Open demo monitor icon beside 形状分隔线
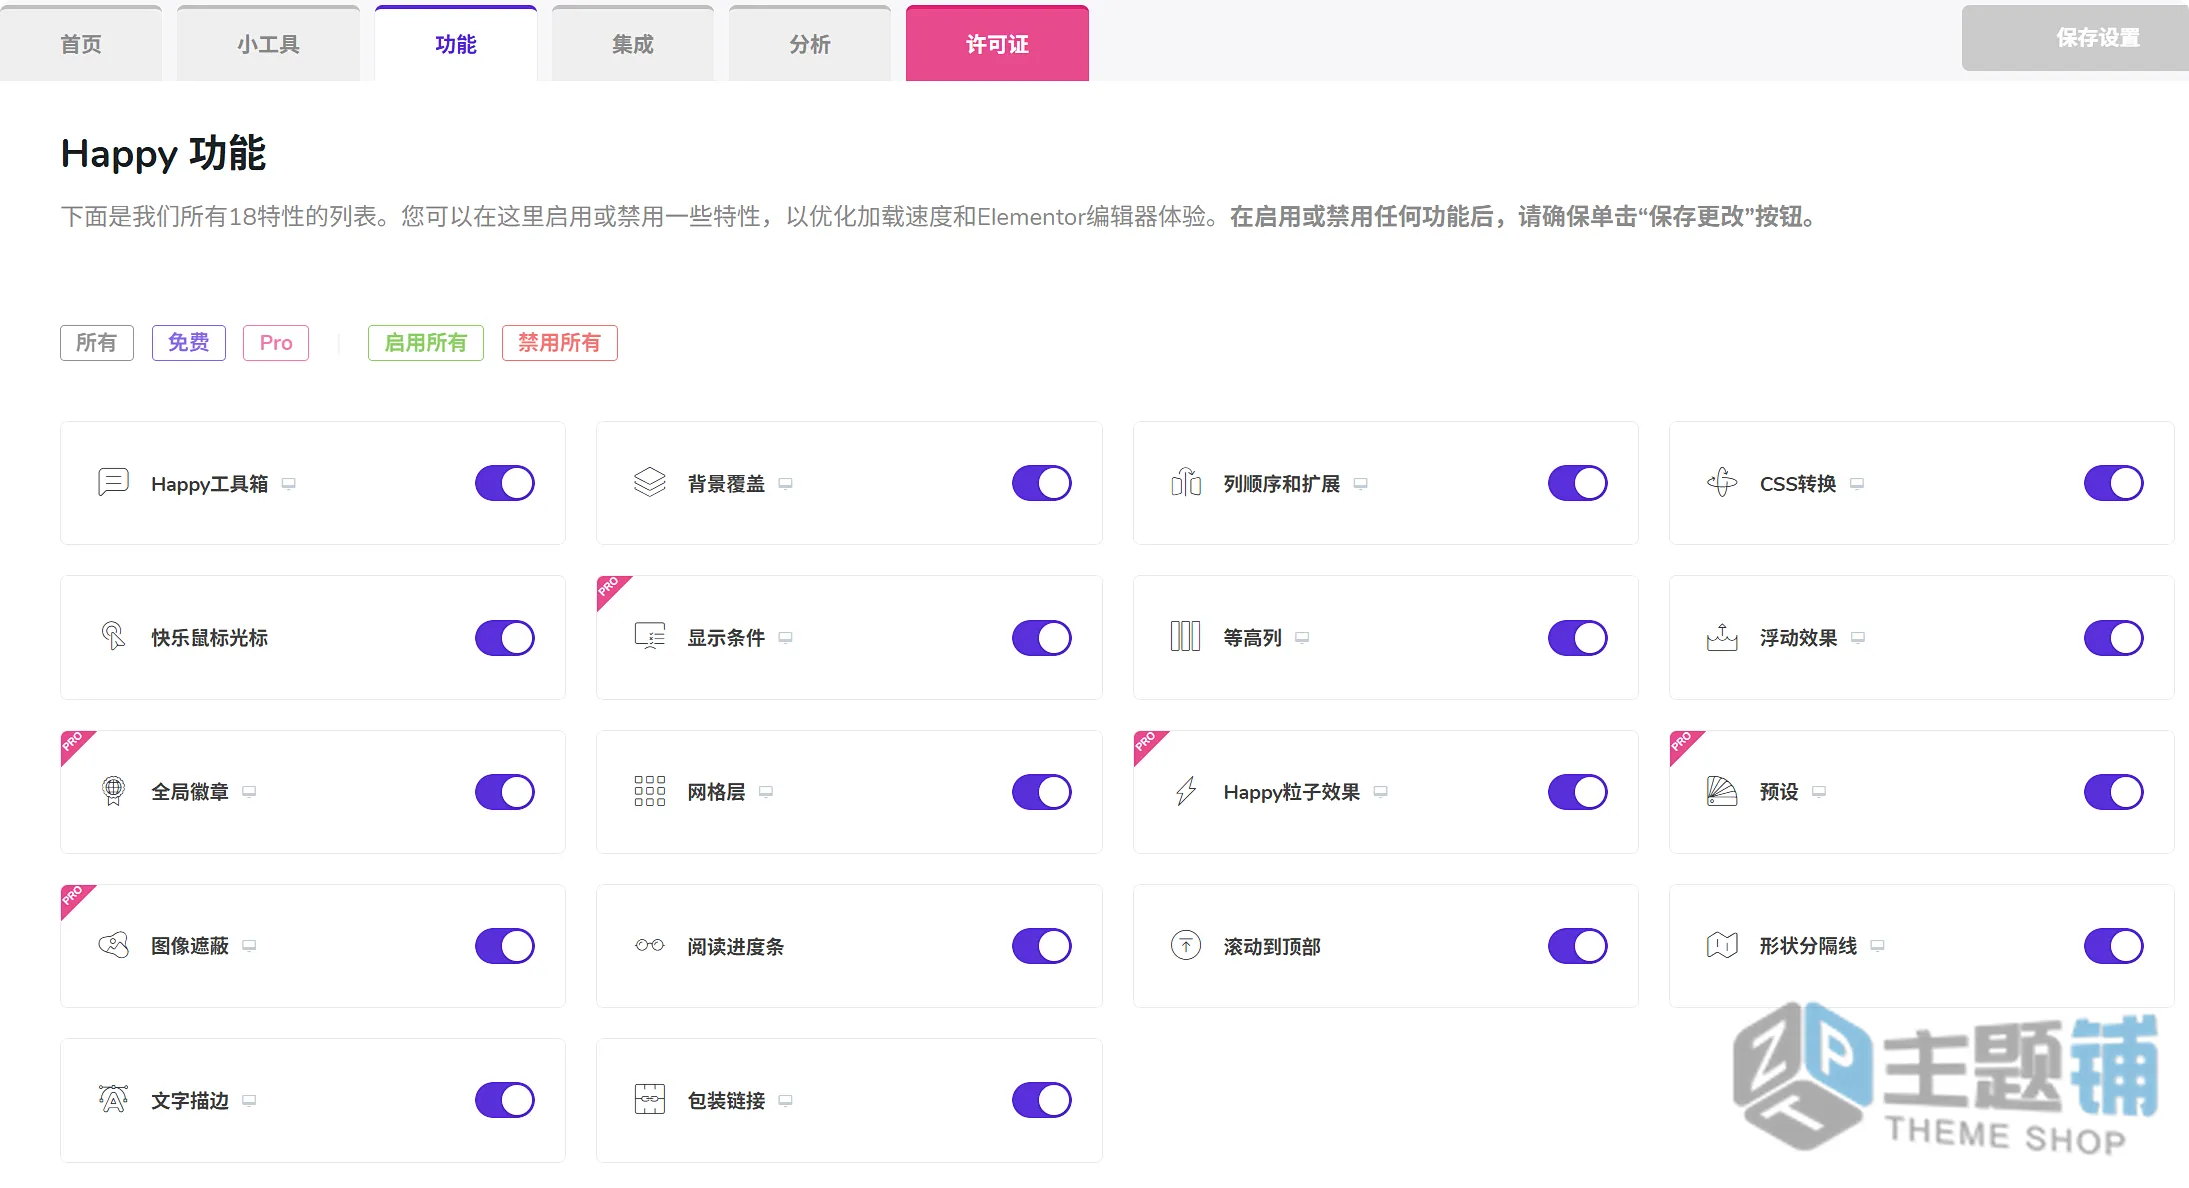Viewport: 2189px width, 1188px height. 1877,946
